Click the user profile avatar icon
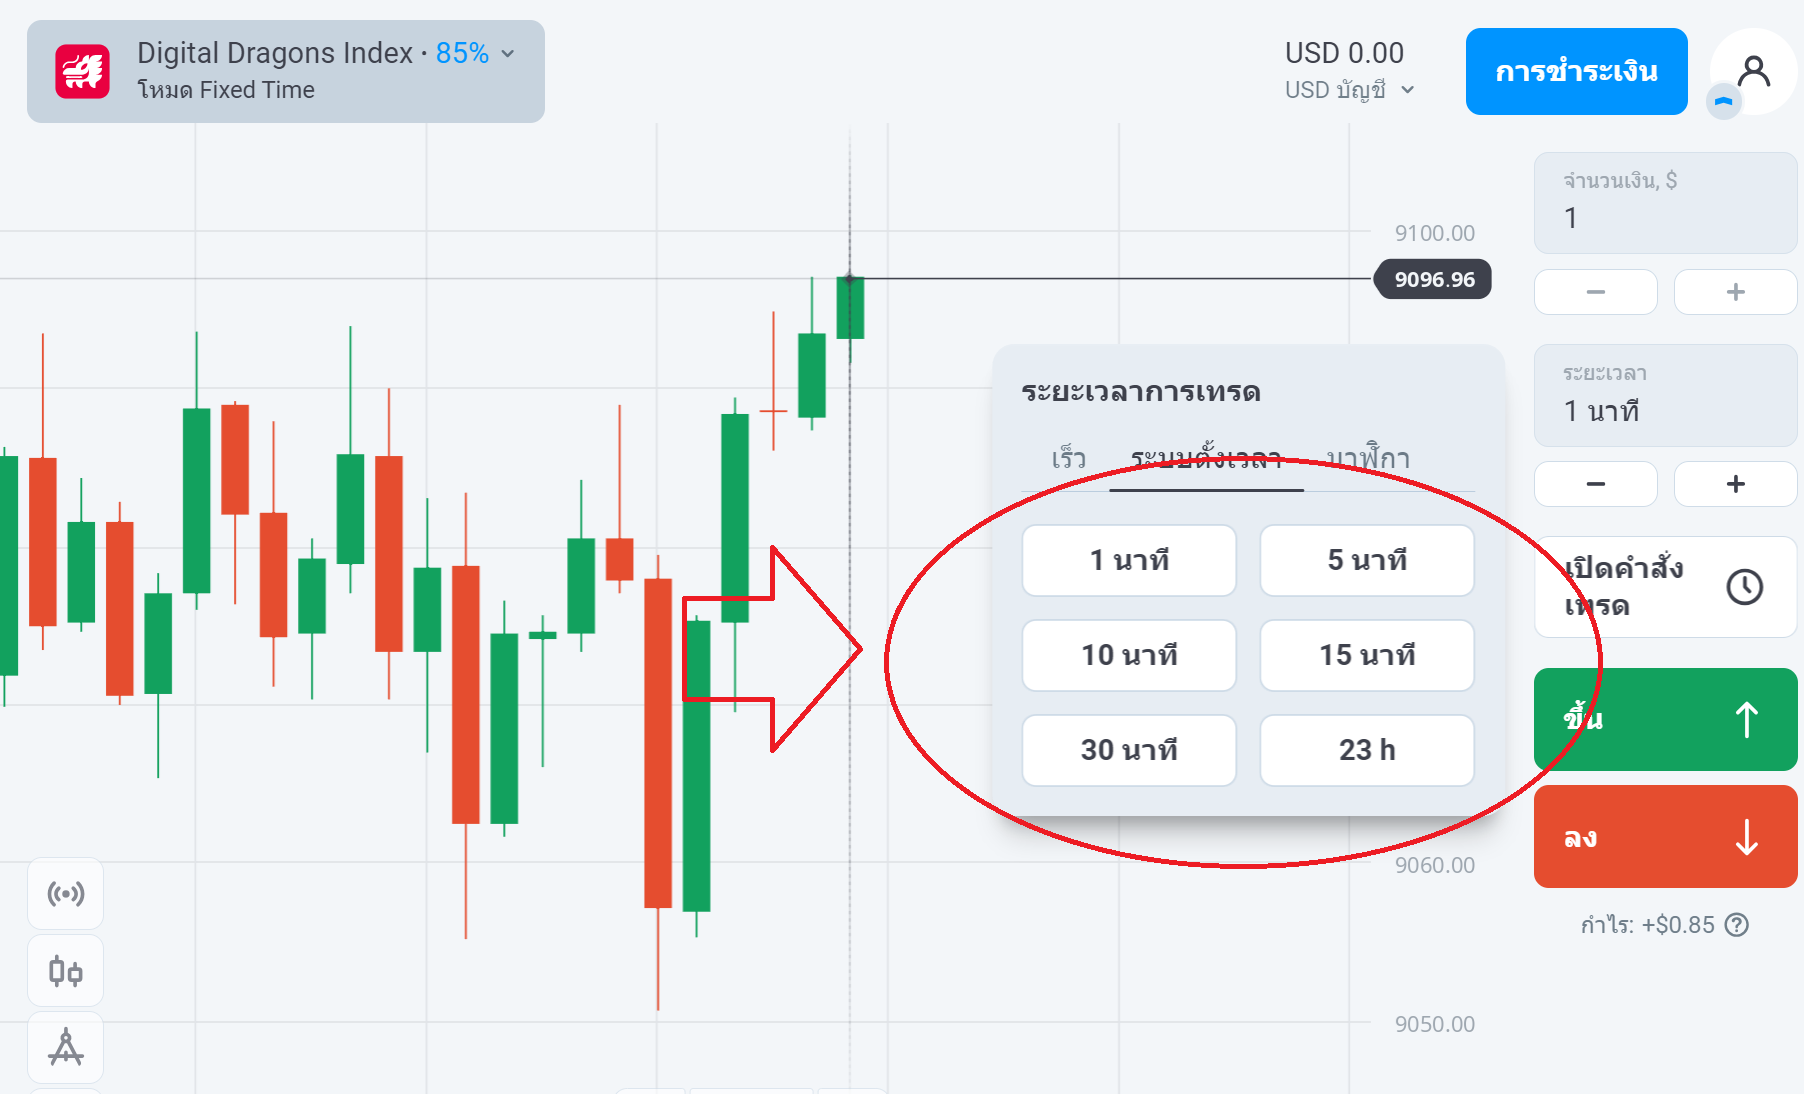The height and width of the screenshot is (1094, 1804). [x=1754, y=71]
